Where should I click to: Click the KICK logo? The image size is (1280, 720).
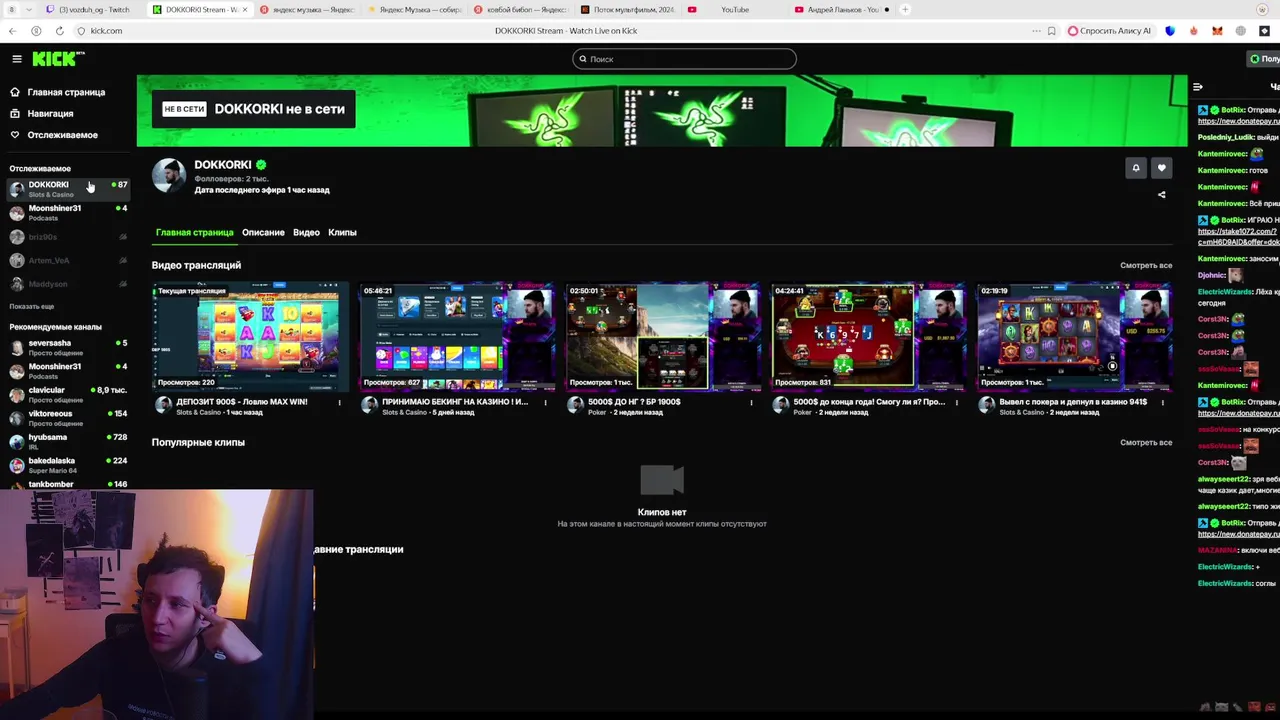[57, 59]
